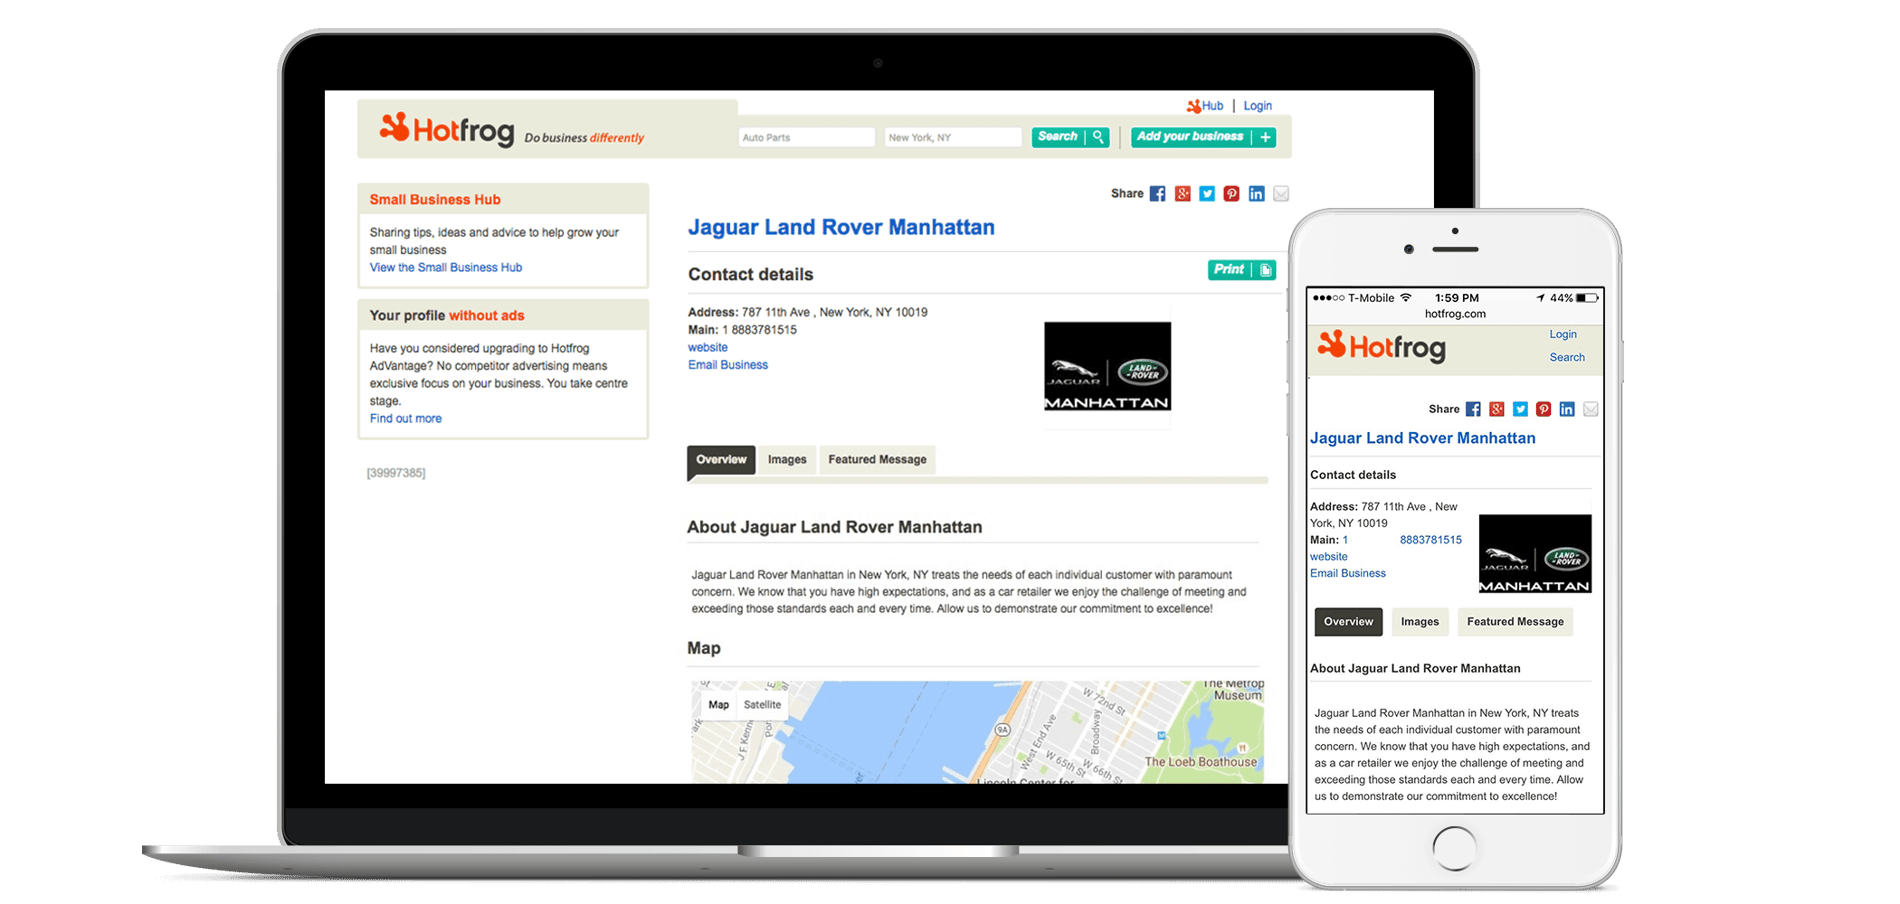This screenshot has width=1900, height=904.
Task: Share via Google Plus icon on laptop
Action: (1182, 194)
